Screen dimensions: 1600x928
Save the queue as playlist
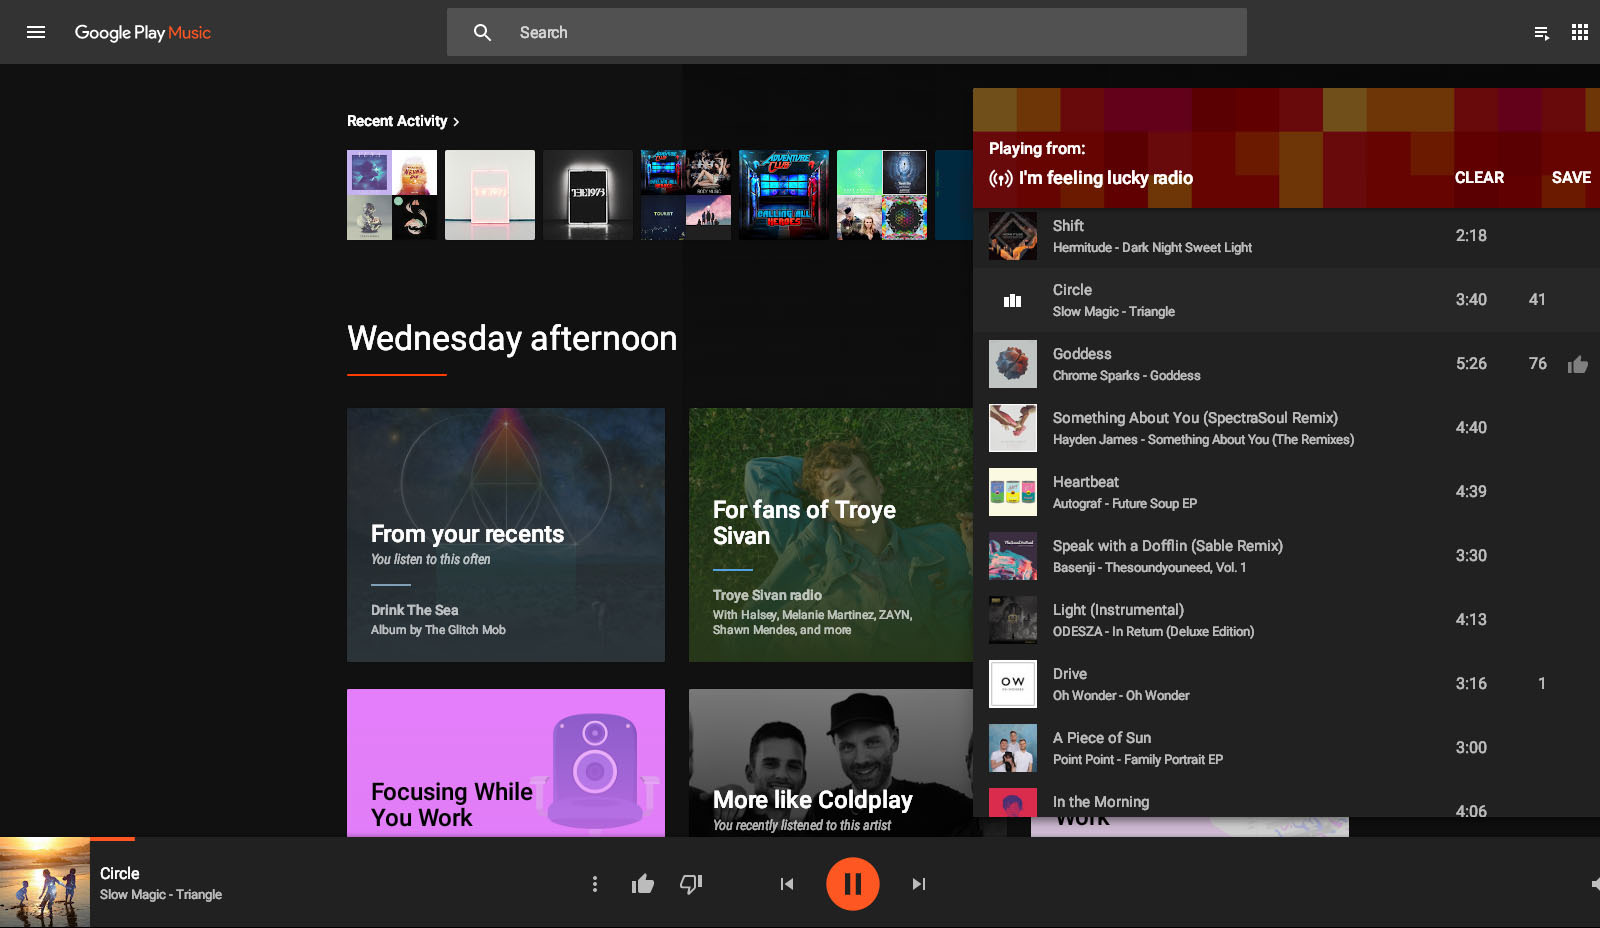[x=1571, y=177]
